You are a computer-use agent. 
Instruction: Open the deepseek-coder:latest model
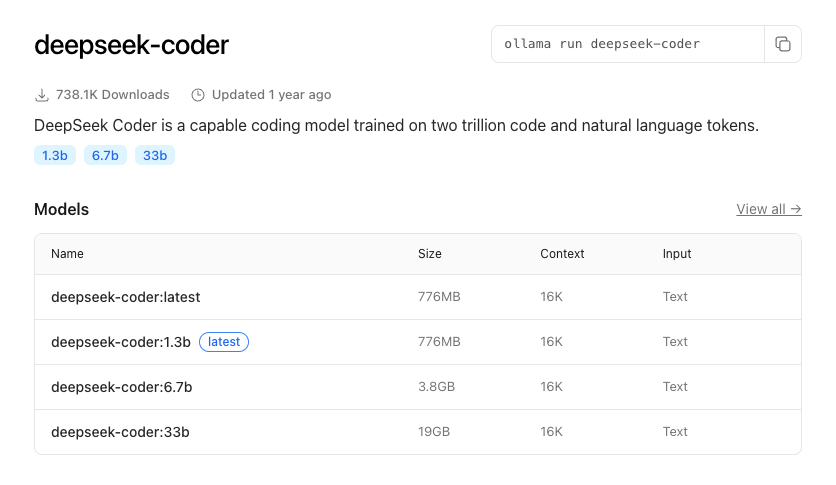[126, 297]
